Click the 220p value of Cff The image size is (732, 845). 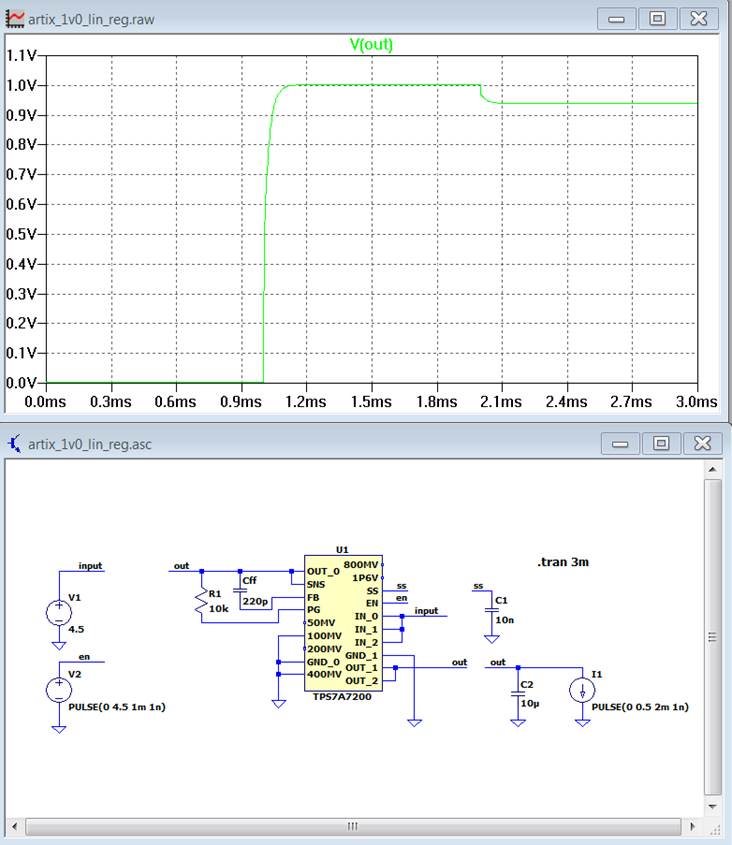pyautogui.click(x=255, y=601)
